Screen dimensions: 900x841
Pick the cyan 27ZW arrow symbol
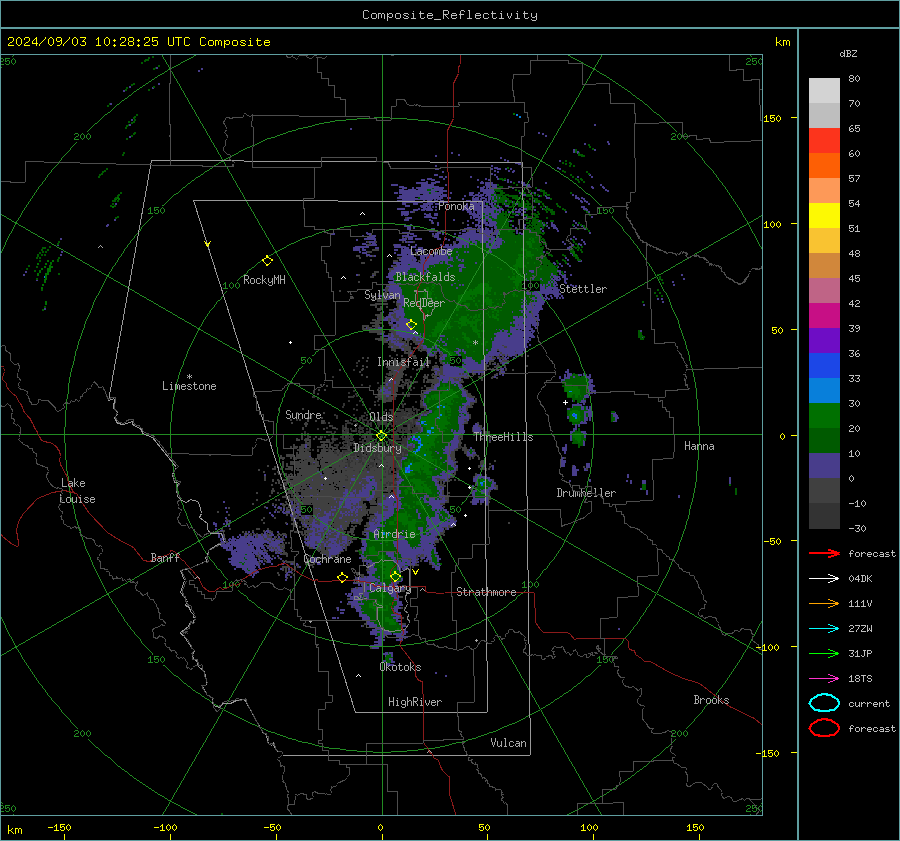824,629
